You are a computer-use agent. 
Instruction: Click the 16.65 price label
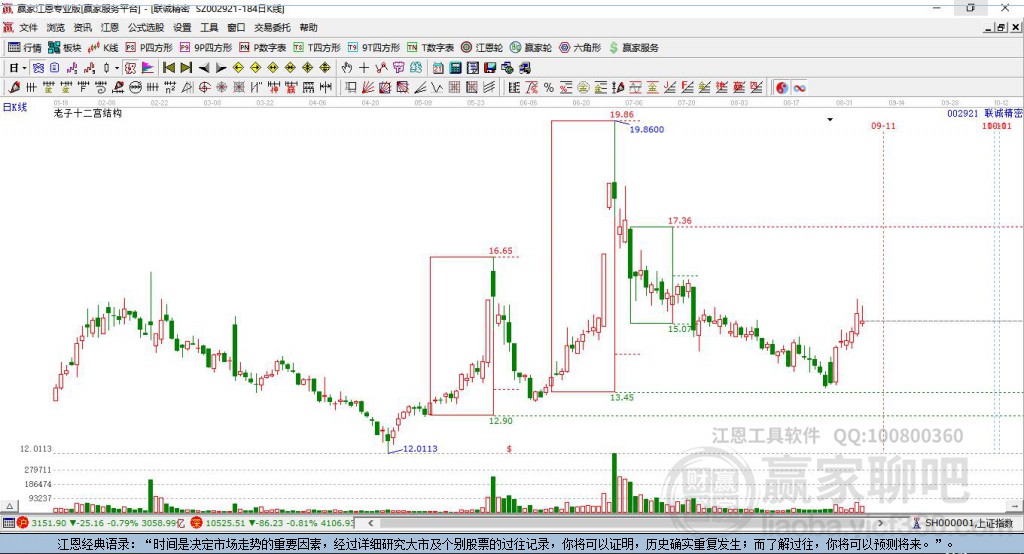pyautogui.click(x=500, y=250)
